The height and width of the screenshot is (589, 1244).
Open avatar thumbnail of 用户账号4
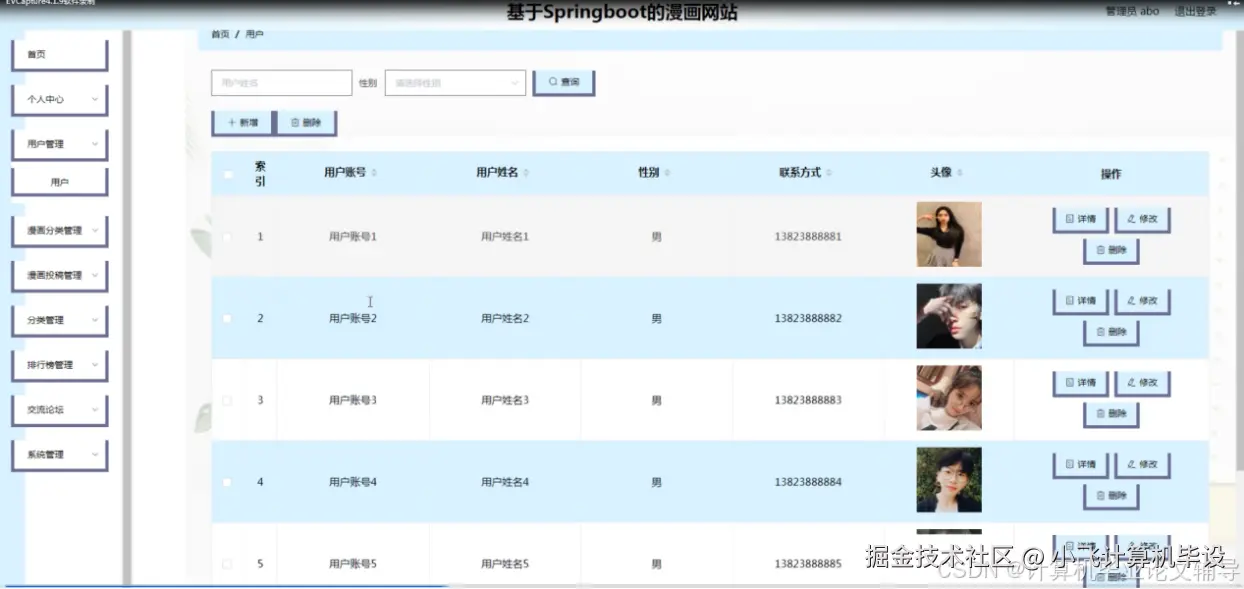pyautogui.click(x=949, y=480)
